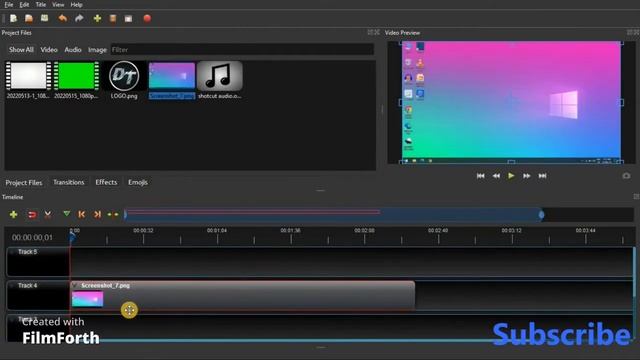Click the camera Save Current Frame icon
The width and height of the screenshot is (640, 360).
click(626, 176)
